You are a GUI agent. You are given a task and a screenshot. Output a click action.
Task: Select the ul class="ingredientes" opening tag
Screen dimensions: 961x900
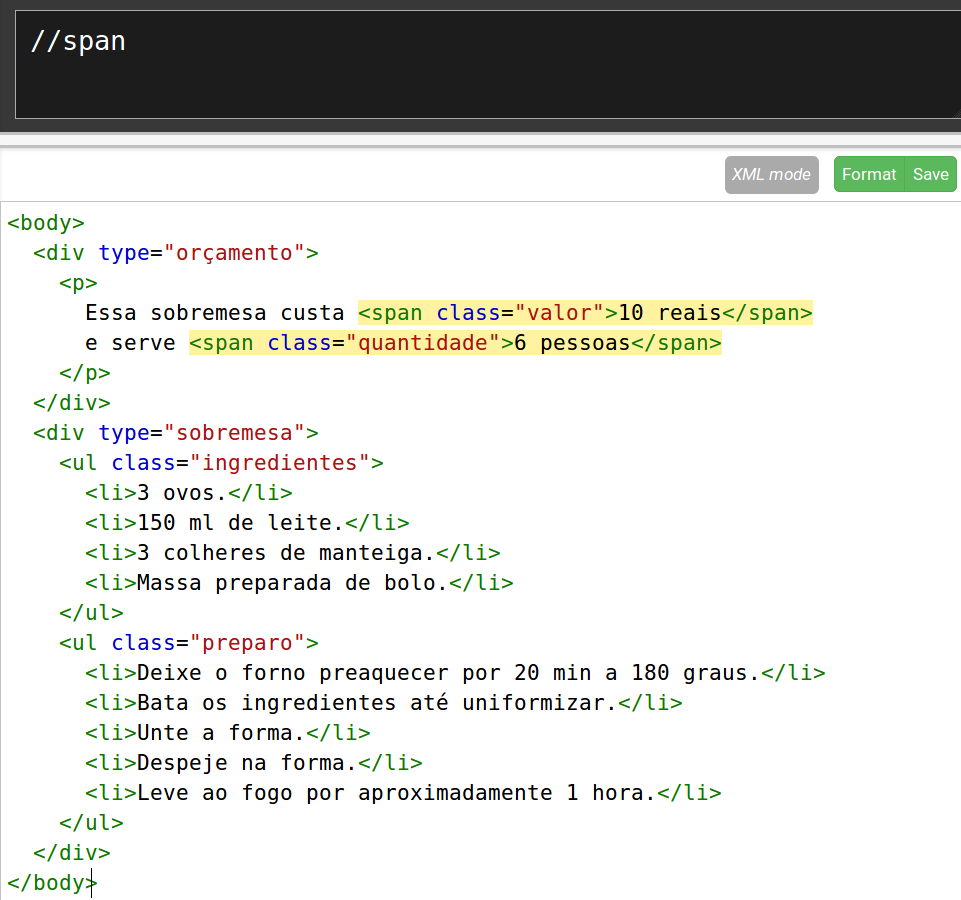point(221,463)
